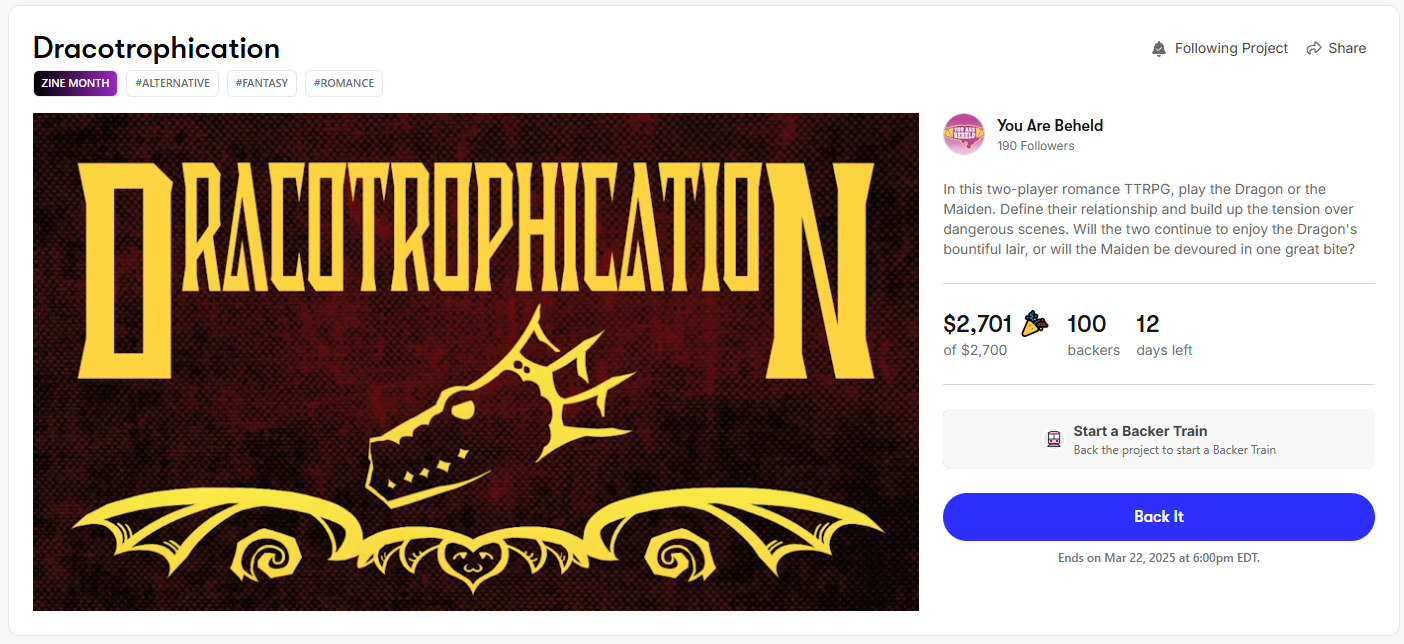The width and height of the screenshot is (1404, 644).
Task: Click the bell icon for project notifications
Action: [1159, 49]
